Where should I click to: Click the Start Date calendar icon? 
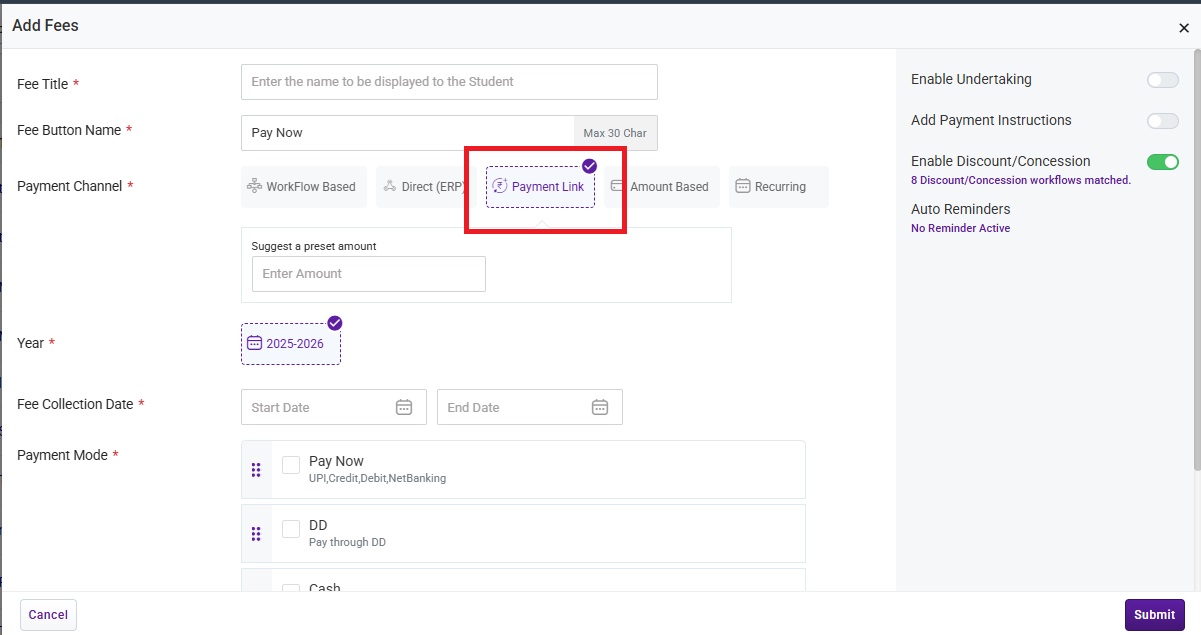(404, 407)
